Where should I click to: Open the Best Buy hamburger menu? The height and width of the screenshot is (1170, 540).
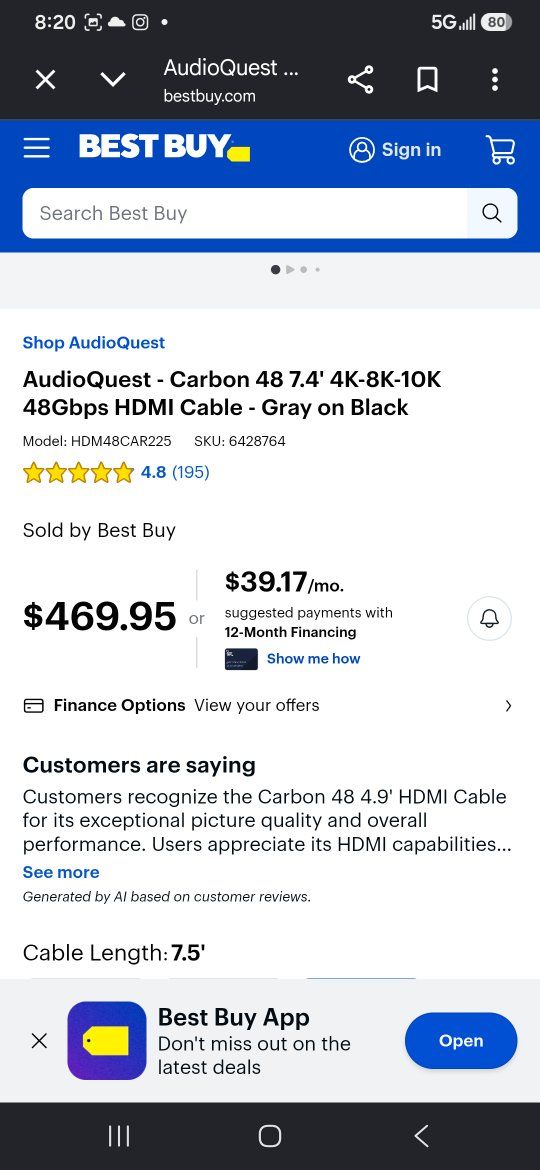37,148
